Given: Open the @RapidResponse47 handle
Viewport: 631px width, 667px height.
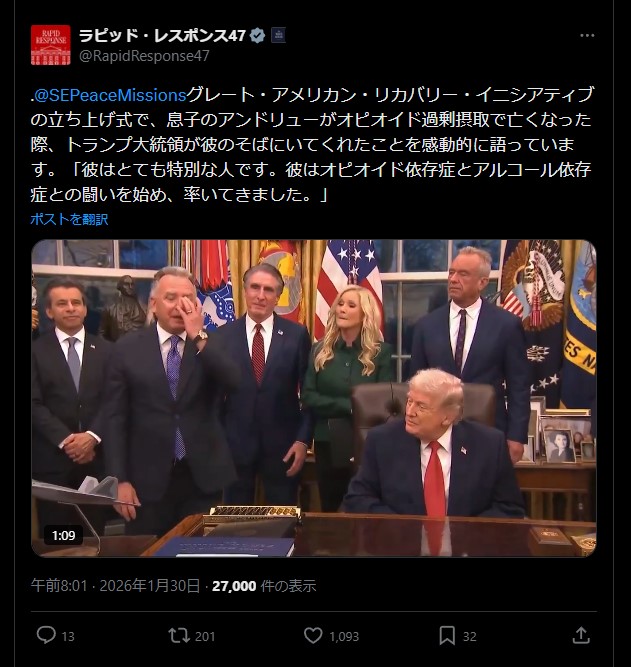Looking at the screenshot, I should (144, 56).
